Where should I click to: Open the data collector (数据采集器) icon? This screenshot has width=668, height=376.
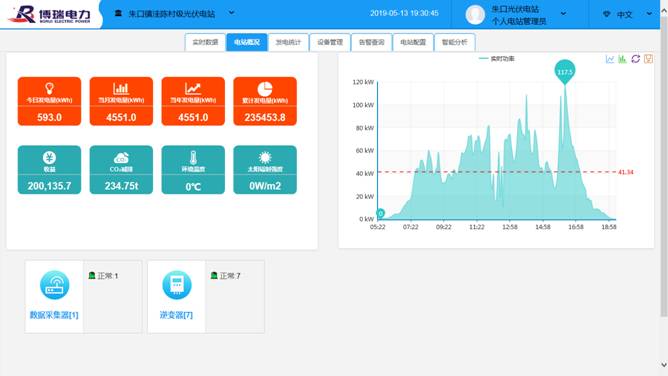tap(55, 285)
